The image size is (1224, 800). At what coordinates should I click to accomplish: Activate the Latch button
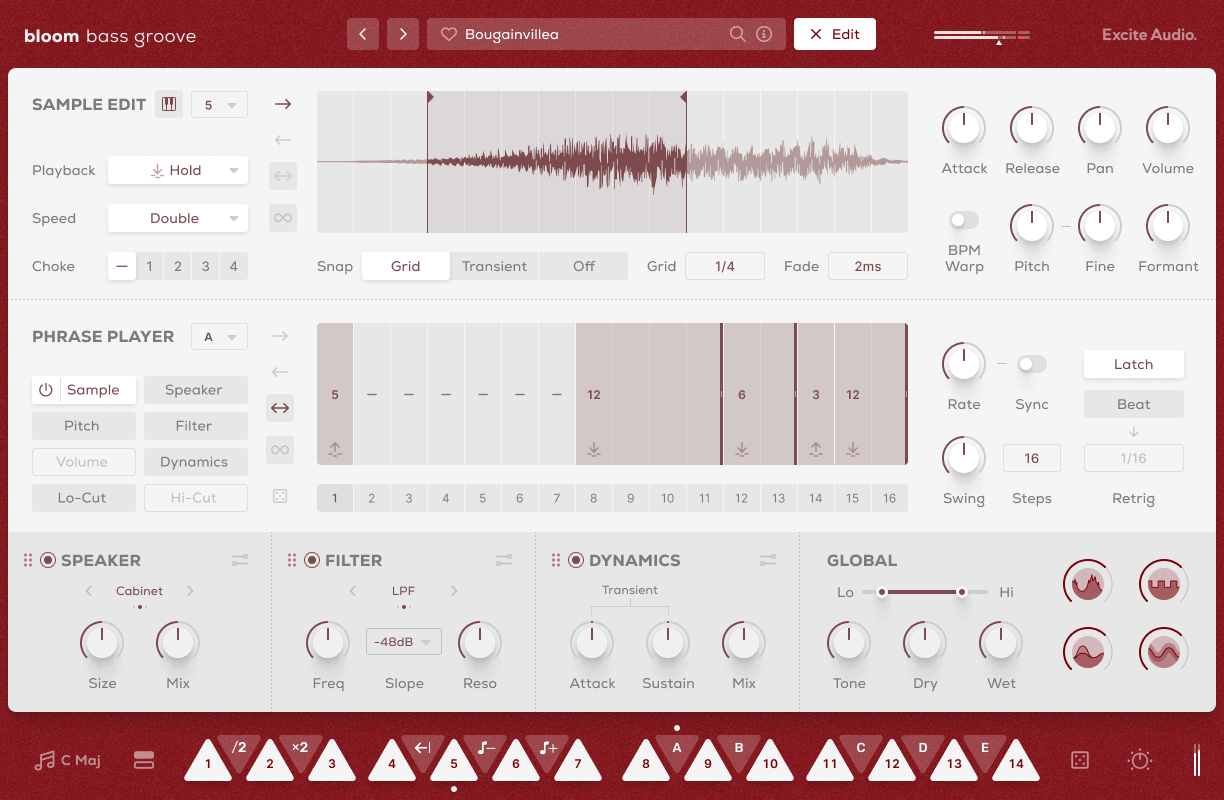coord(1133,364)
